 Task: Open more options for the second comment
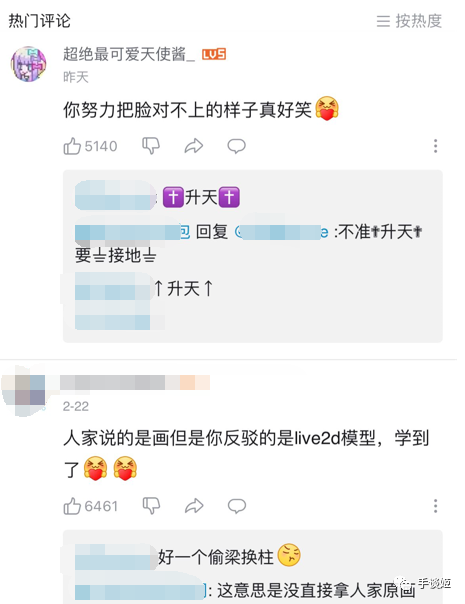click(435, 506)
